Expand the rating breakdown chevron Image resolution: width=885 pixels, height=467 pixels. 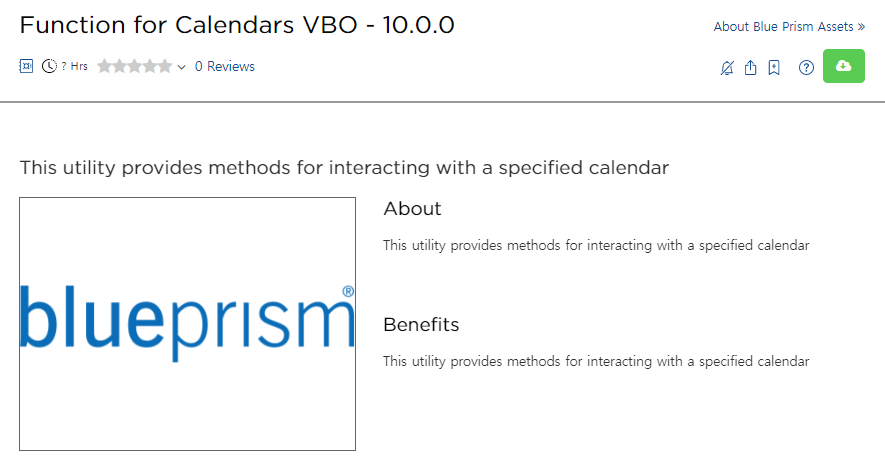[181, 67]
